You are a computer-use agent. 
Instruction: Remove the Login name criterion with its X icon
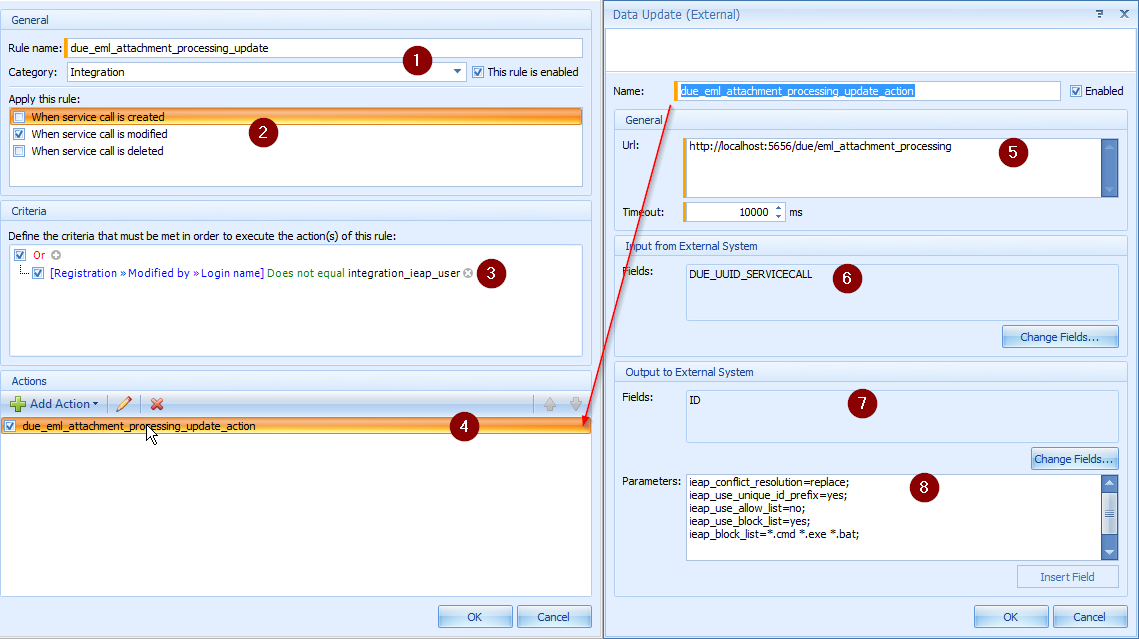click(x=468, y=273)
